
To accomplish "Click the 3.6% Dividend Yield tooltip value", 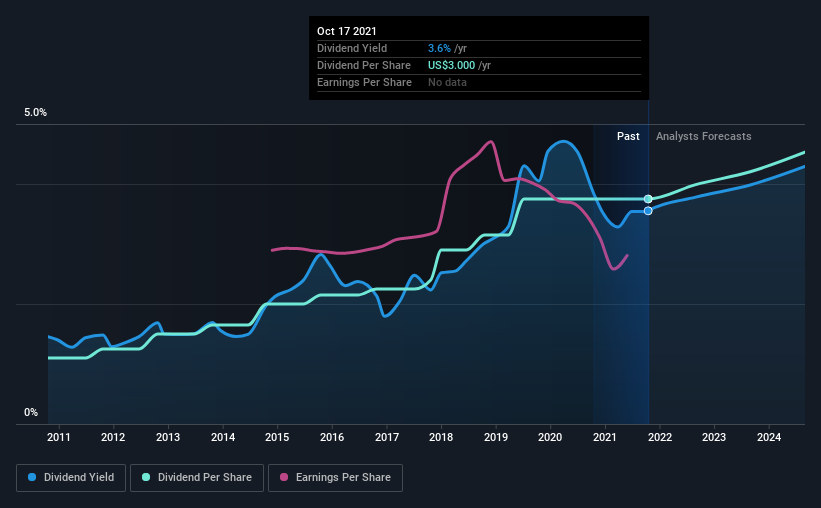I will 439,48.
